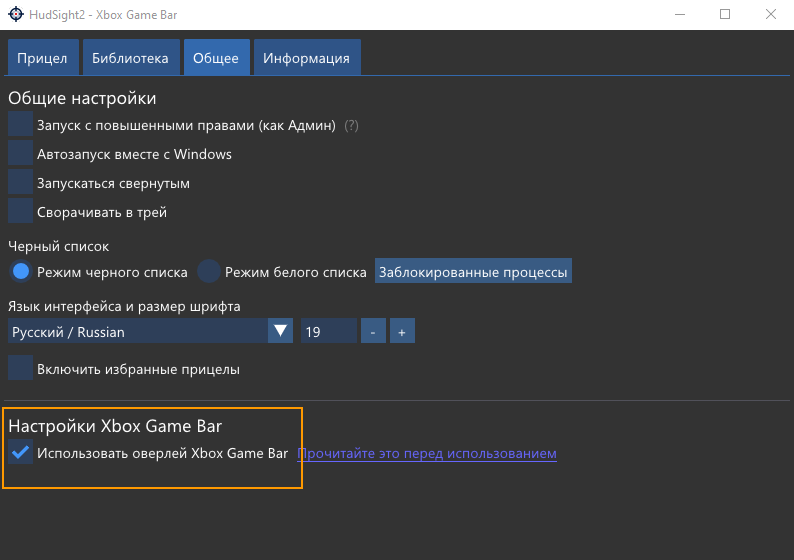Click the HudSight2 - Xbox Game Bar title text

(103, 15)
